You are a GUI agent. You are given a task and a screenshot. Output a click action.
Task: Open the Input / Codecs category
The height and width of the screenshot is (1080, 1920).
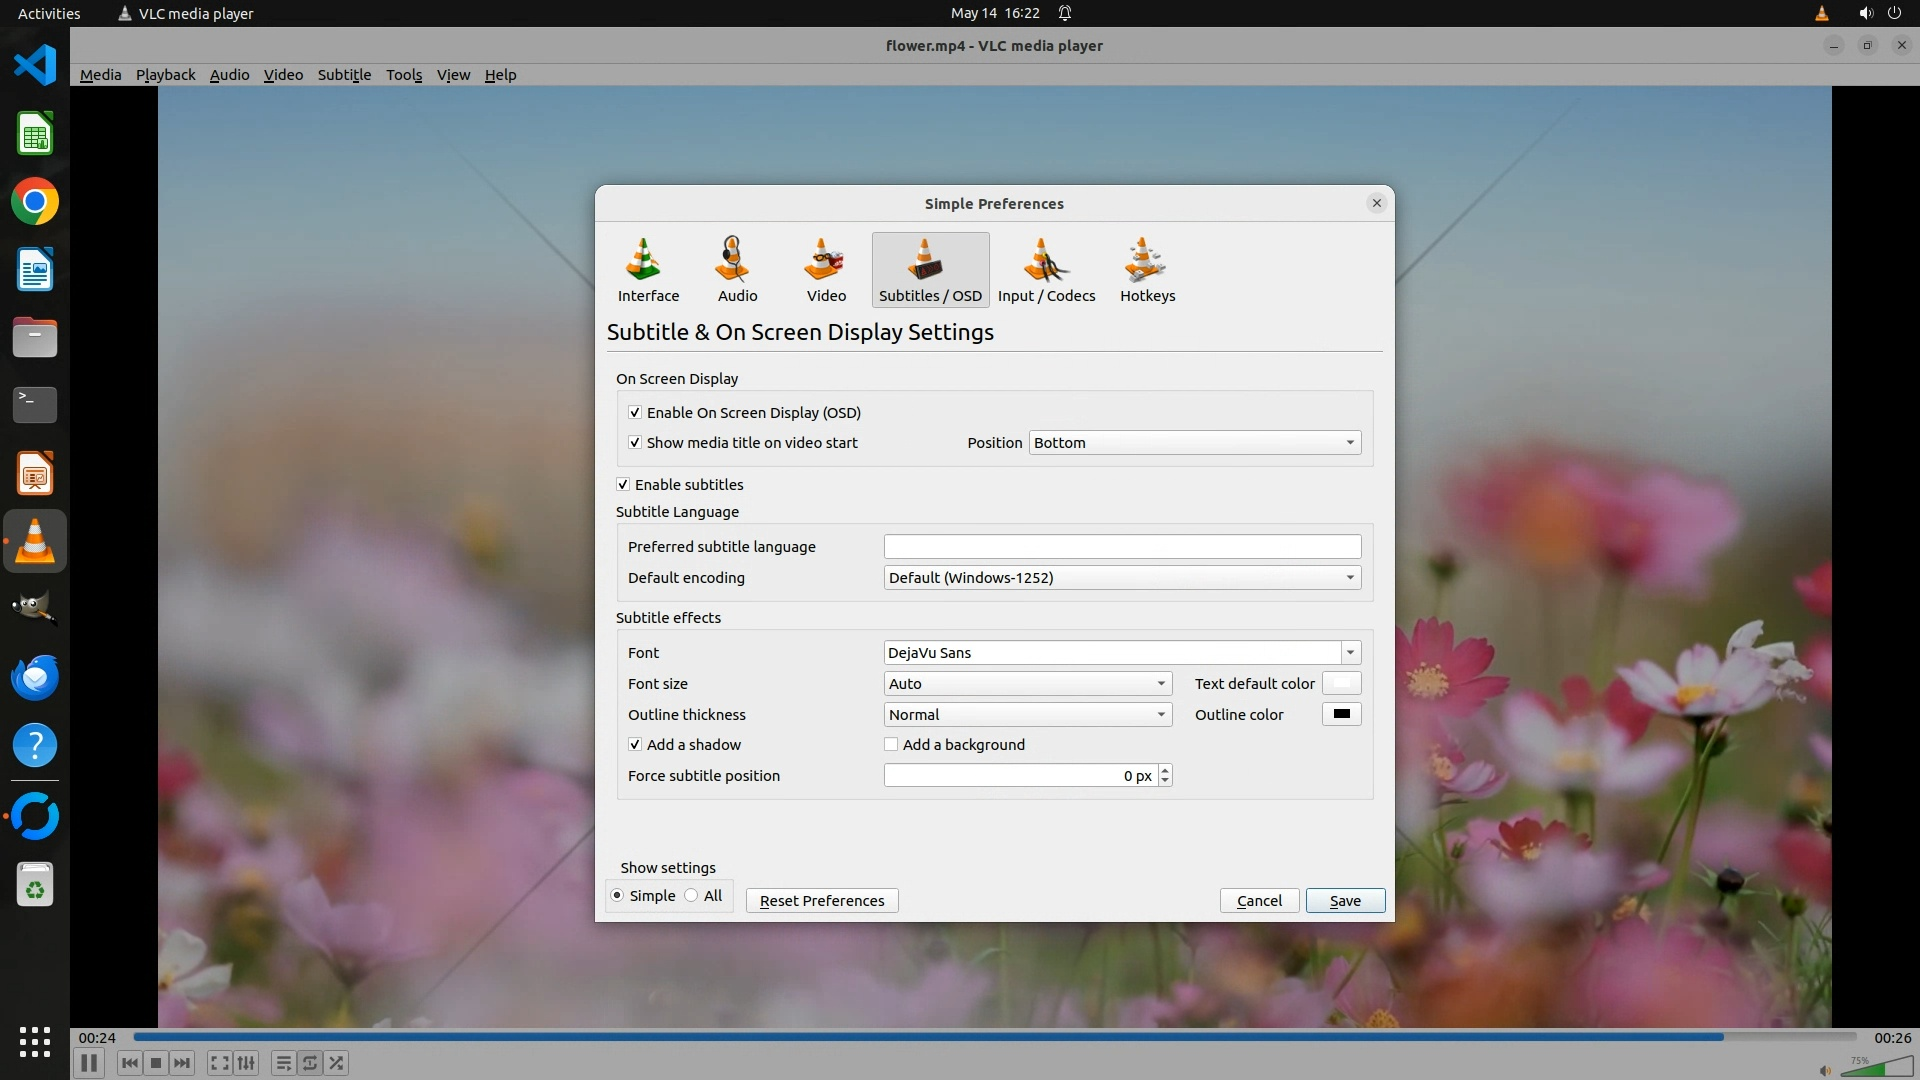click(1046, 270)
